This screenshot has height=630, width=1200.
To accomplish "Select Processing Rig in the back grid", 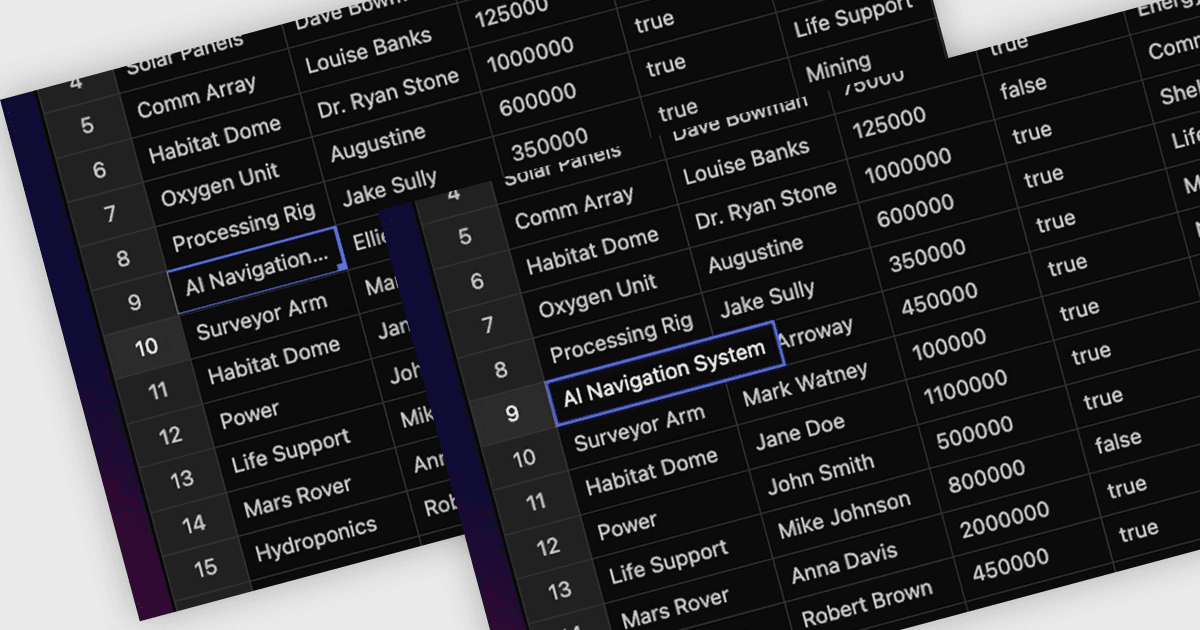I will tap(244, 227).
